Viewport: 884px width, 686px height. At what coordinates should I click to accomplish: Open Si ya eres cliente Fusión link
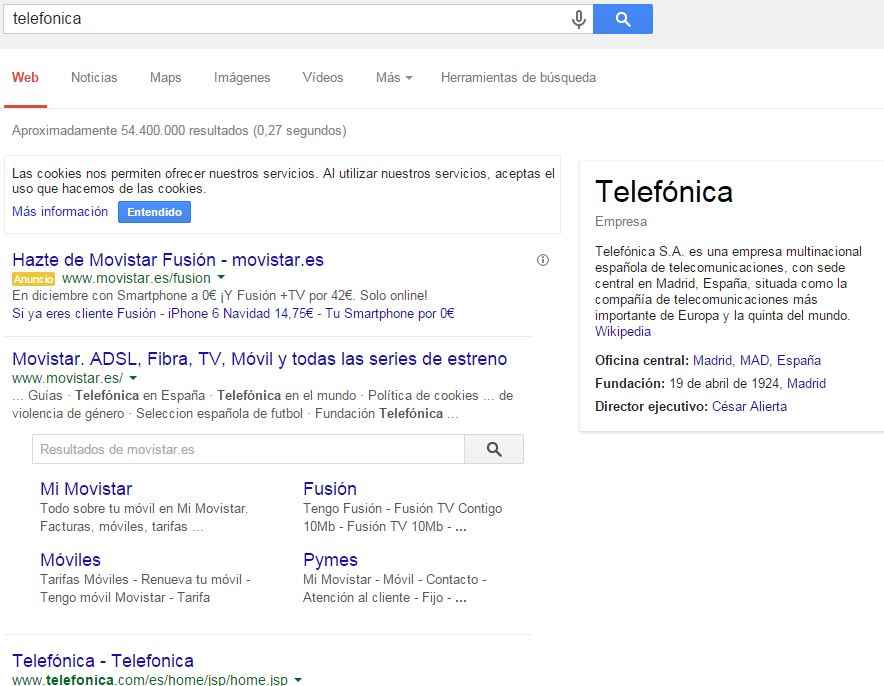click(84, 313)
